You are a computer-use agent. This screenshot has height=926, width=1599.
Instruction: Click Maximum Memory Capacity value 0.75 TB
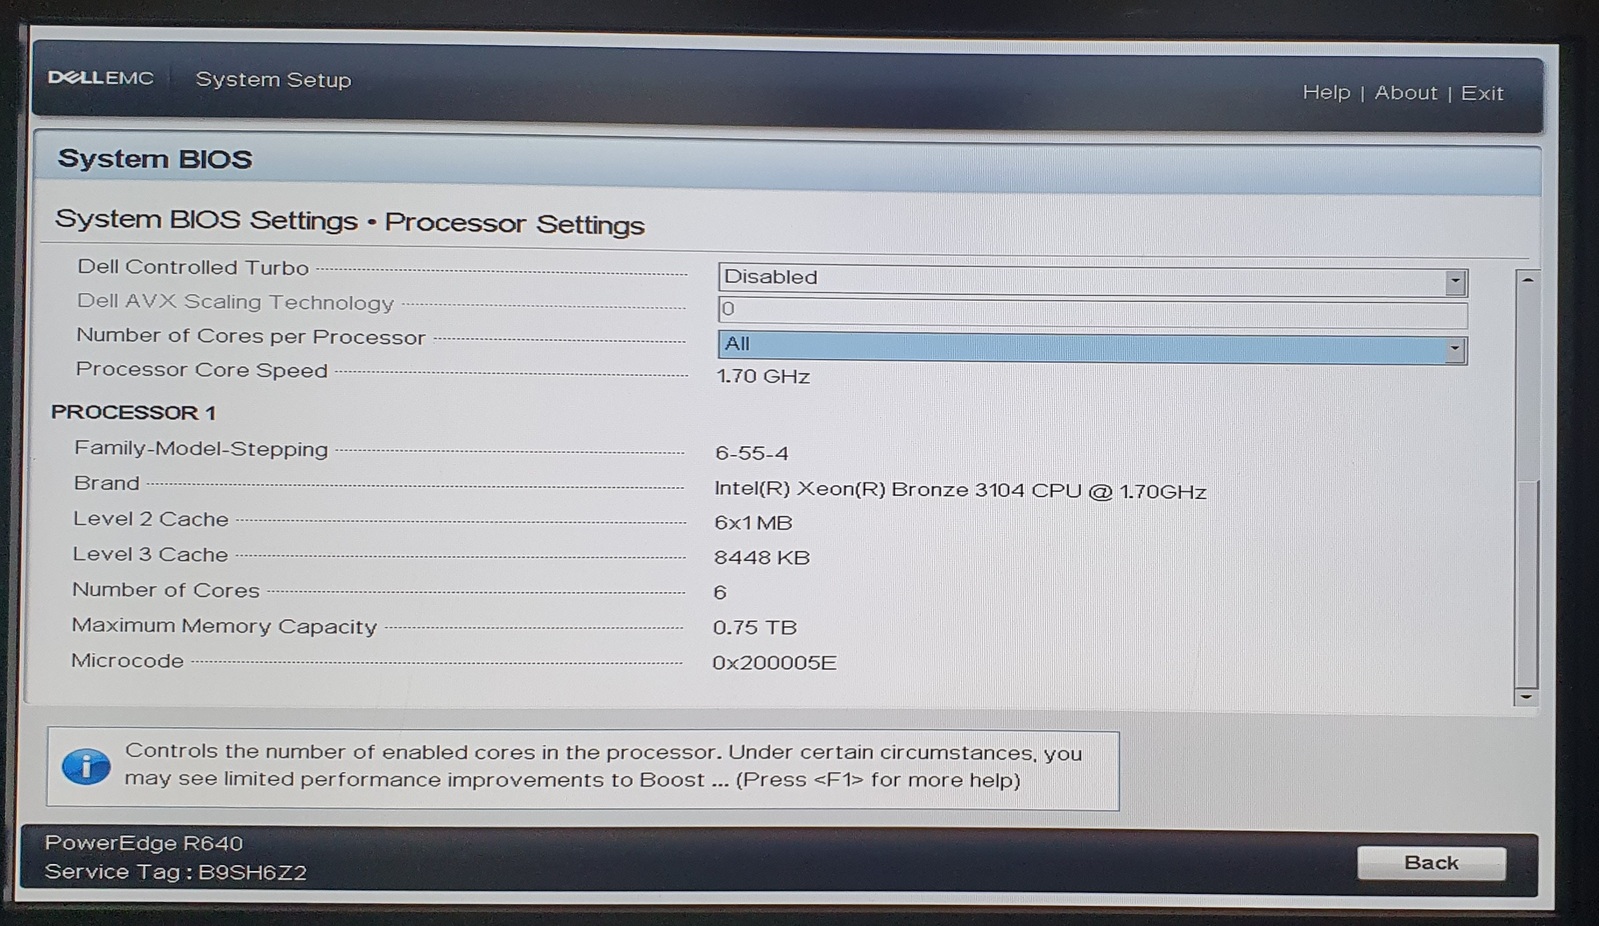point(755,627)
